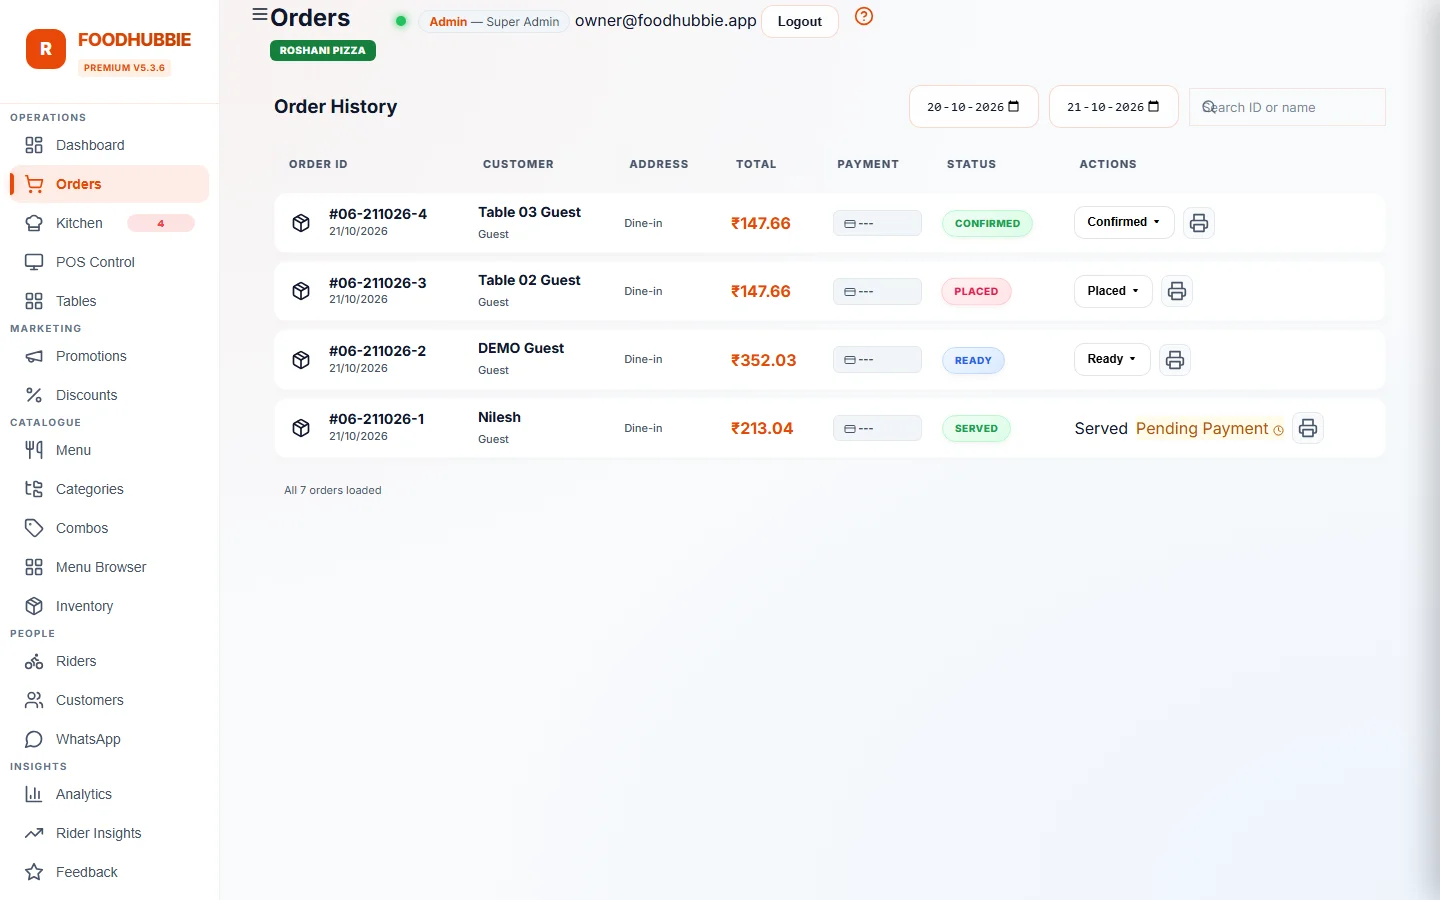Screen dimensions: 1440x900
Task: Open the Confirmed status dropdown
Action: 1124,222
